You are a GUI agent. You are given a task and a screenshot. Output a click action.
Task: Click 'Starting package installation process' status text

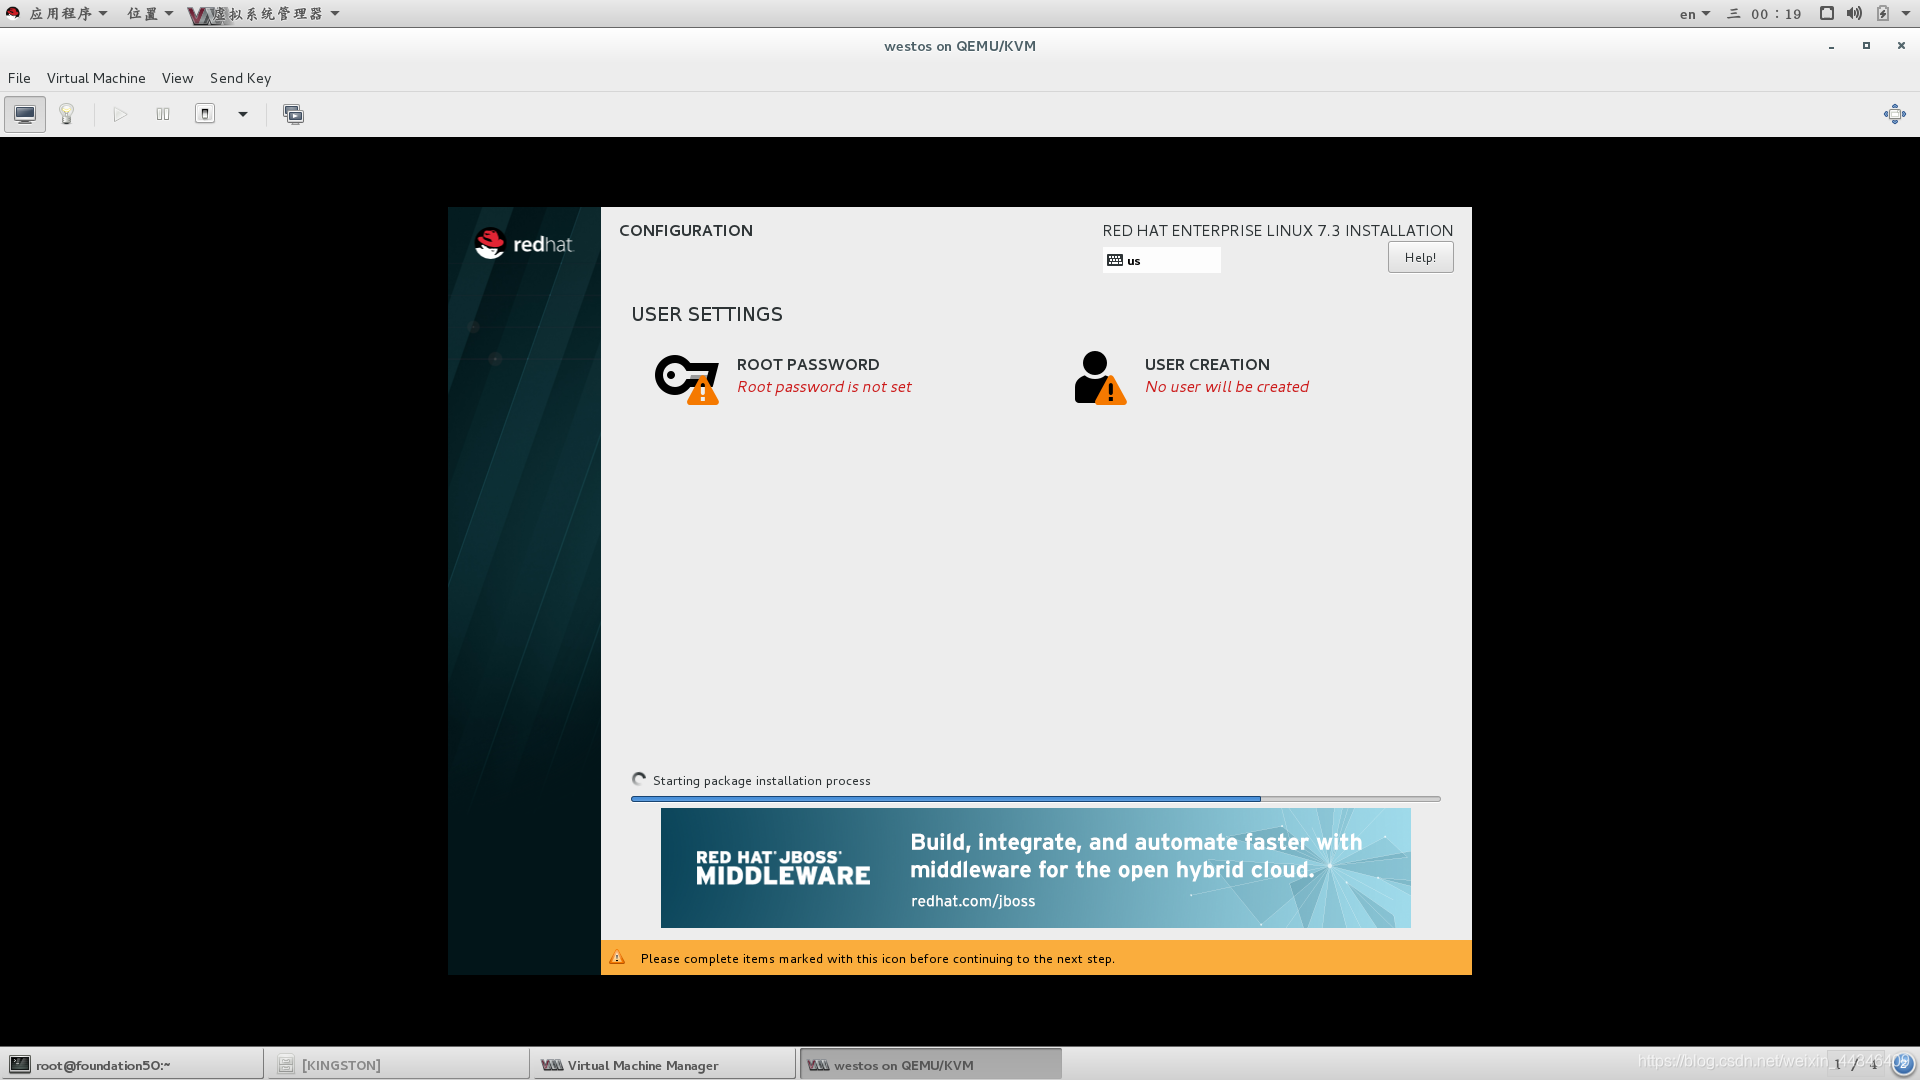click(761, 781)
